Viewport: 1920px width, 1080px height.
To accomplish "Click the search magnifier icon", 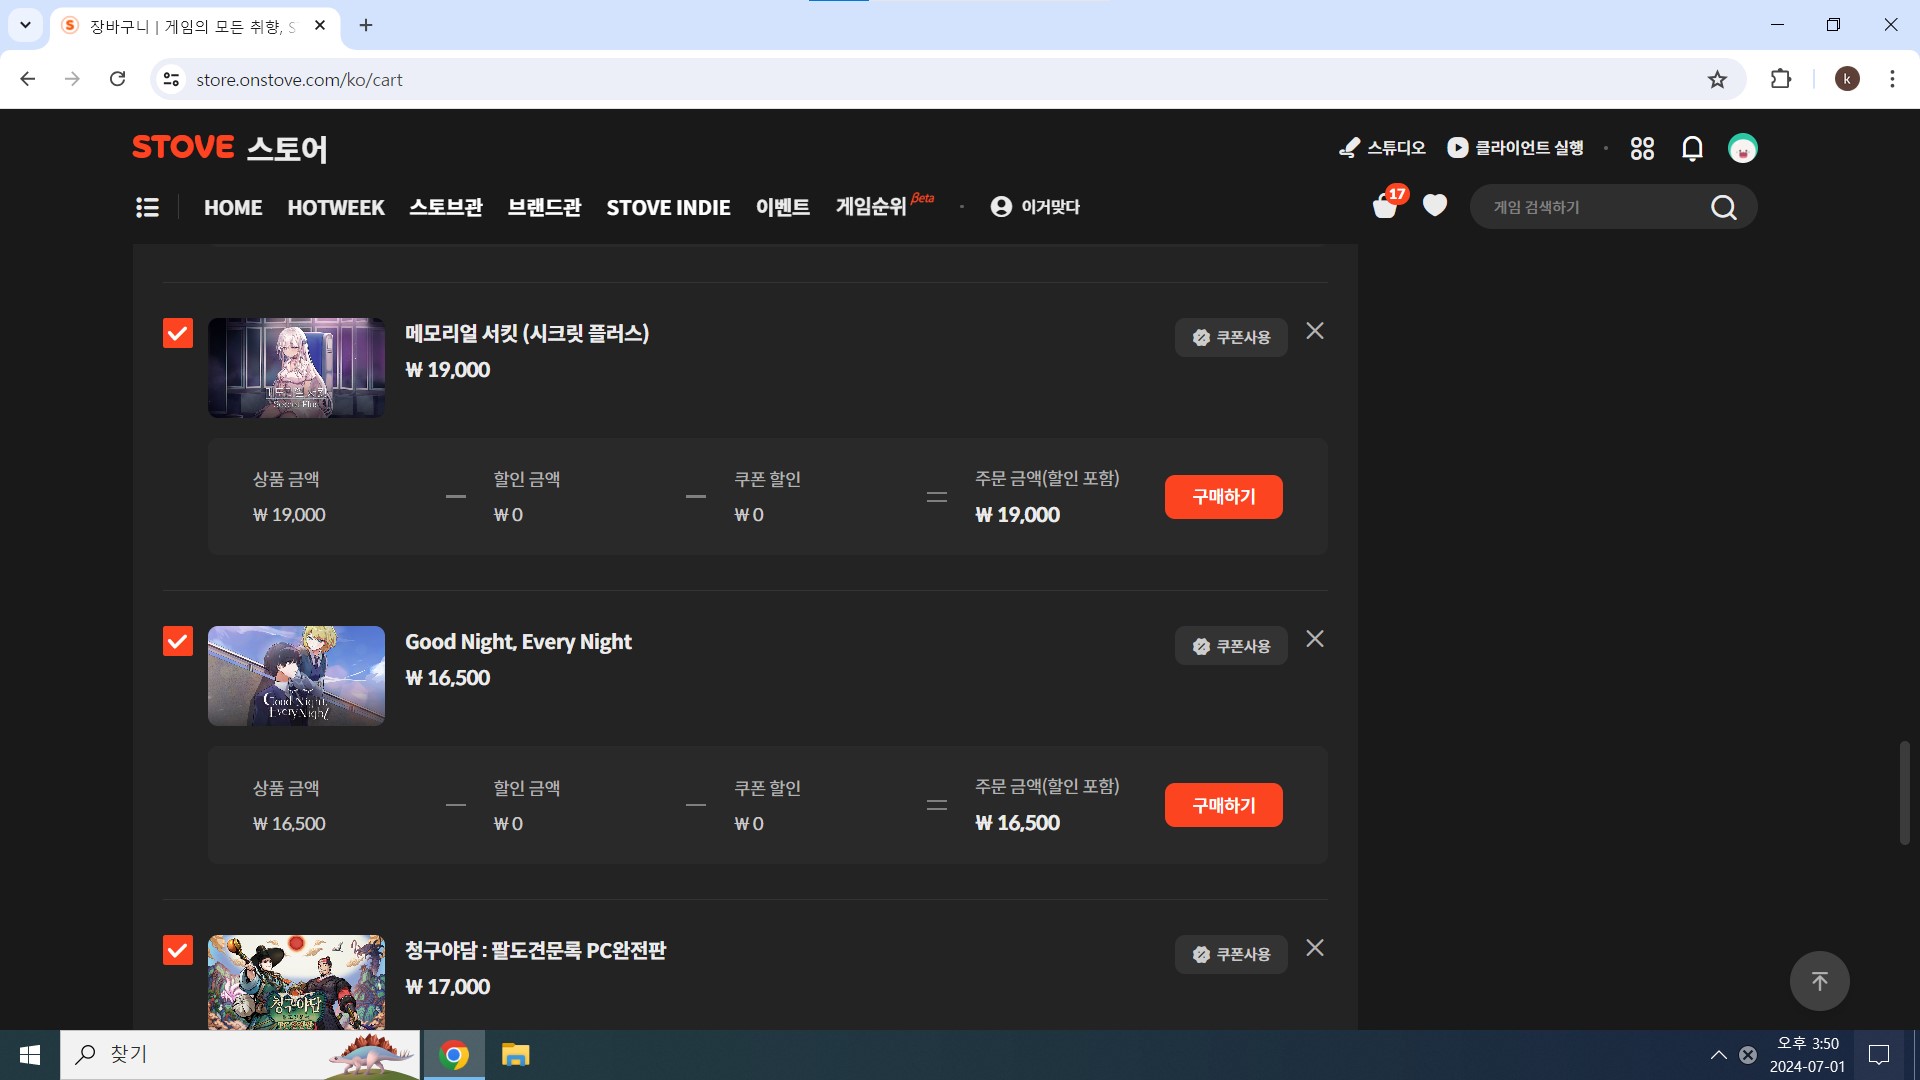I will pyautogui.click(x=1723, y=207).
